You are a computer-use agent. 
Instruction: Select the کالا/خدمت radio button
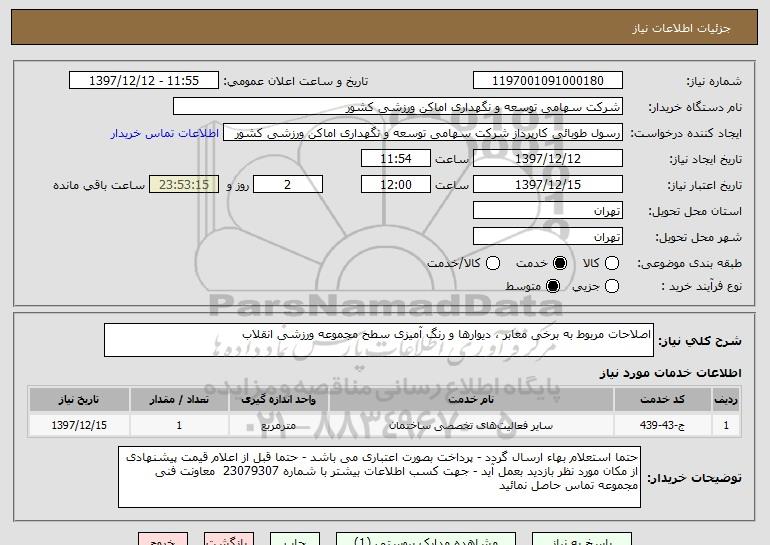coord(493,264)
